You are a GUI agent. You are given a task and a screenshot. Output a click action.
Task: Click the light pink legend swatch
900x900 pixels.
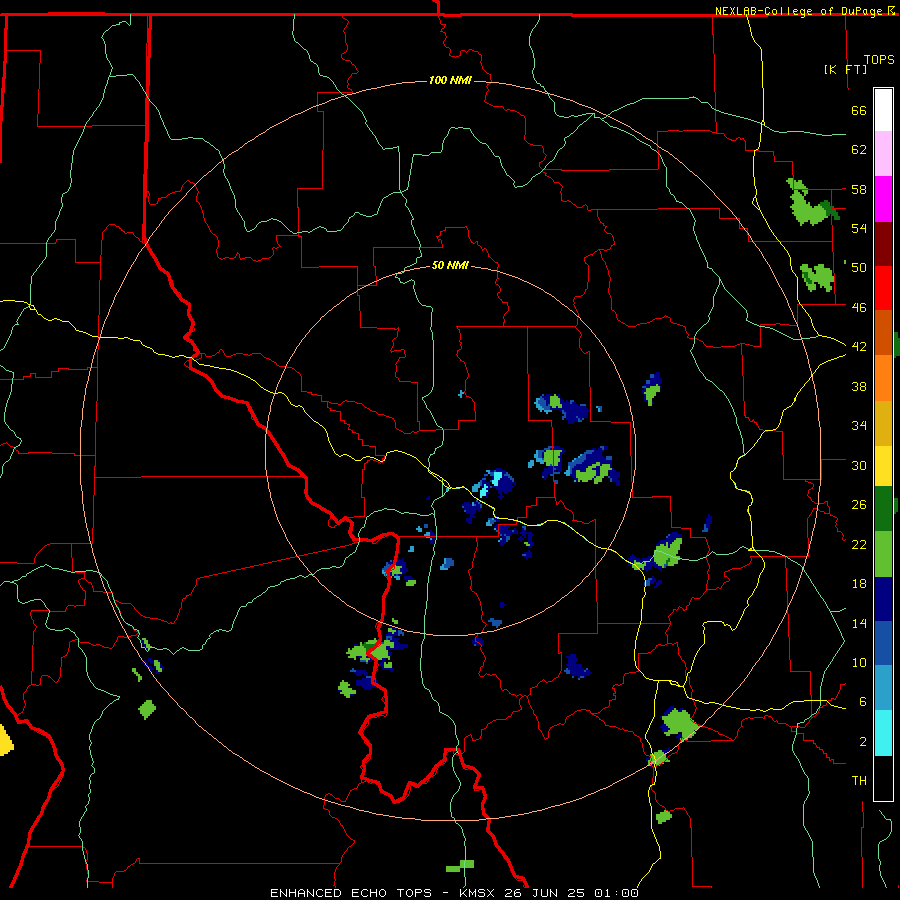click(x=883, y=153)
